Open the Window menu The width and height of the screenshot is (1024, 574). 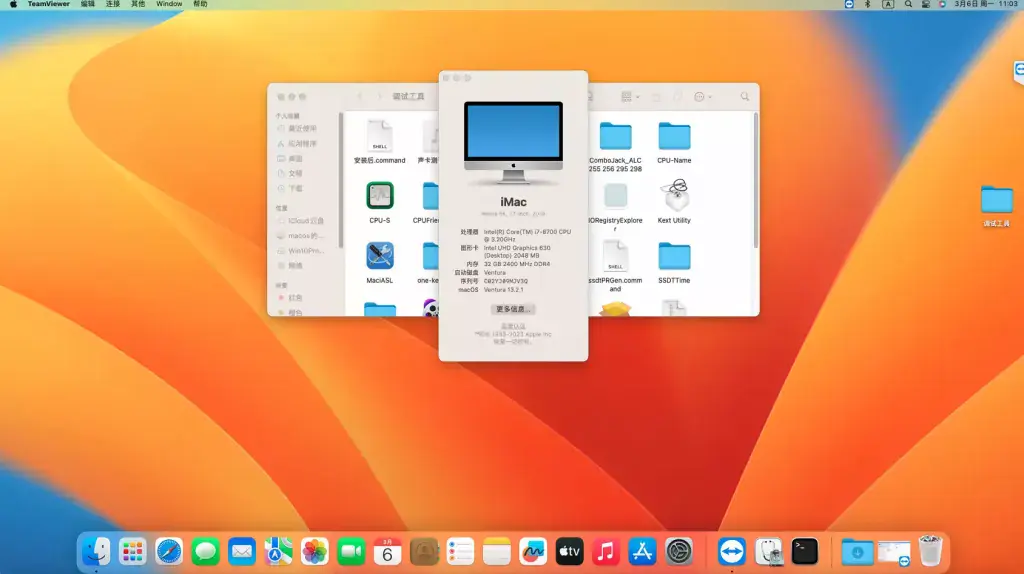[x=169, y=4]
